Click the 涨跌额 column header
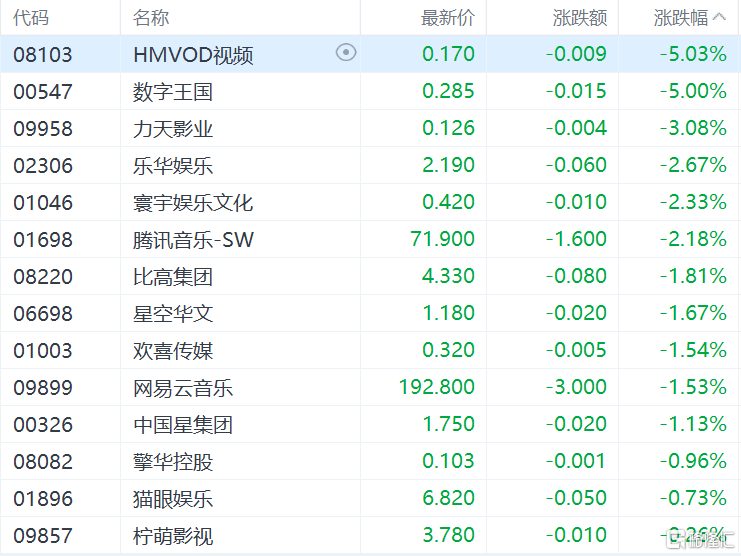This screenshot has width=741, height=556. [579, 18]
